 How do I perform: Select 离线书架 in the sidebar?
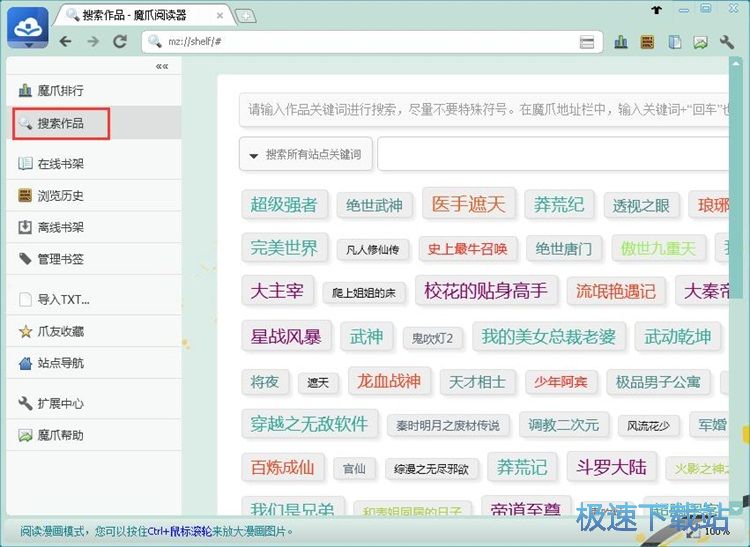(x=60, y=227)
